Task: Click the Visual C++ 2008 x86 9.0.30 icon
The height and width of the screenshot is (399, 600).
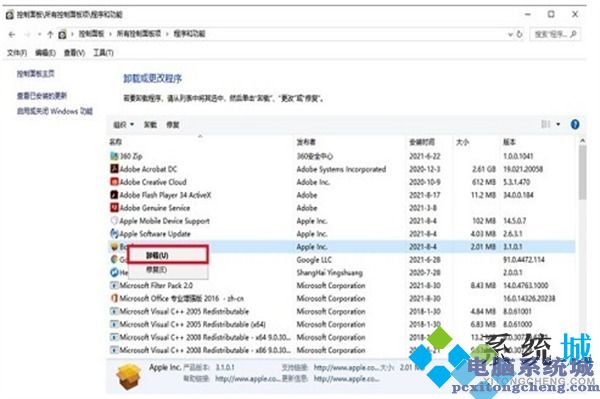Action: (114, 350)
